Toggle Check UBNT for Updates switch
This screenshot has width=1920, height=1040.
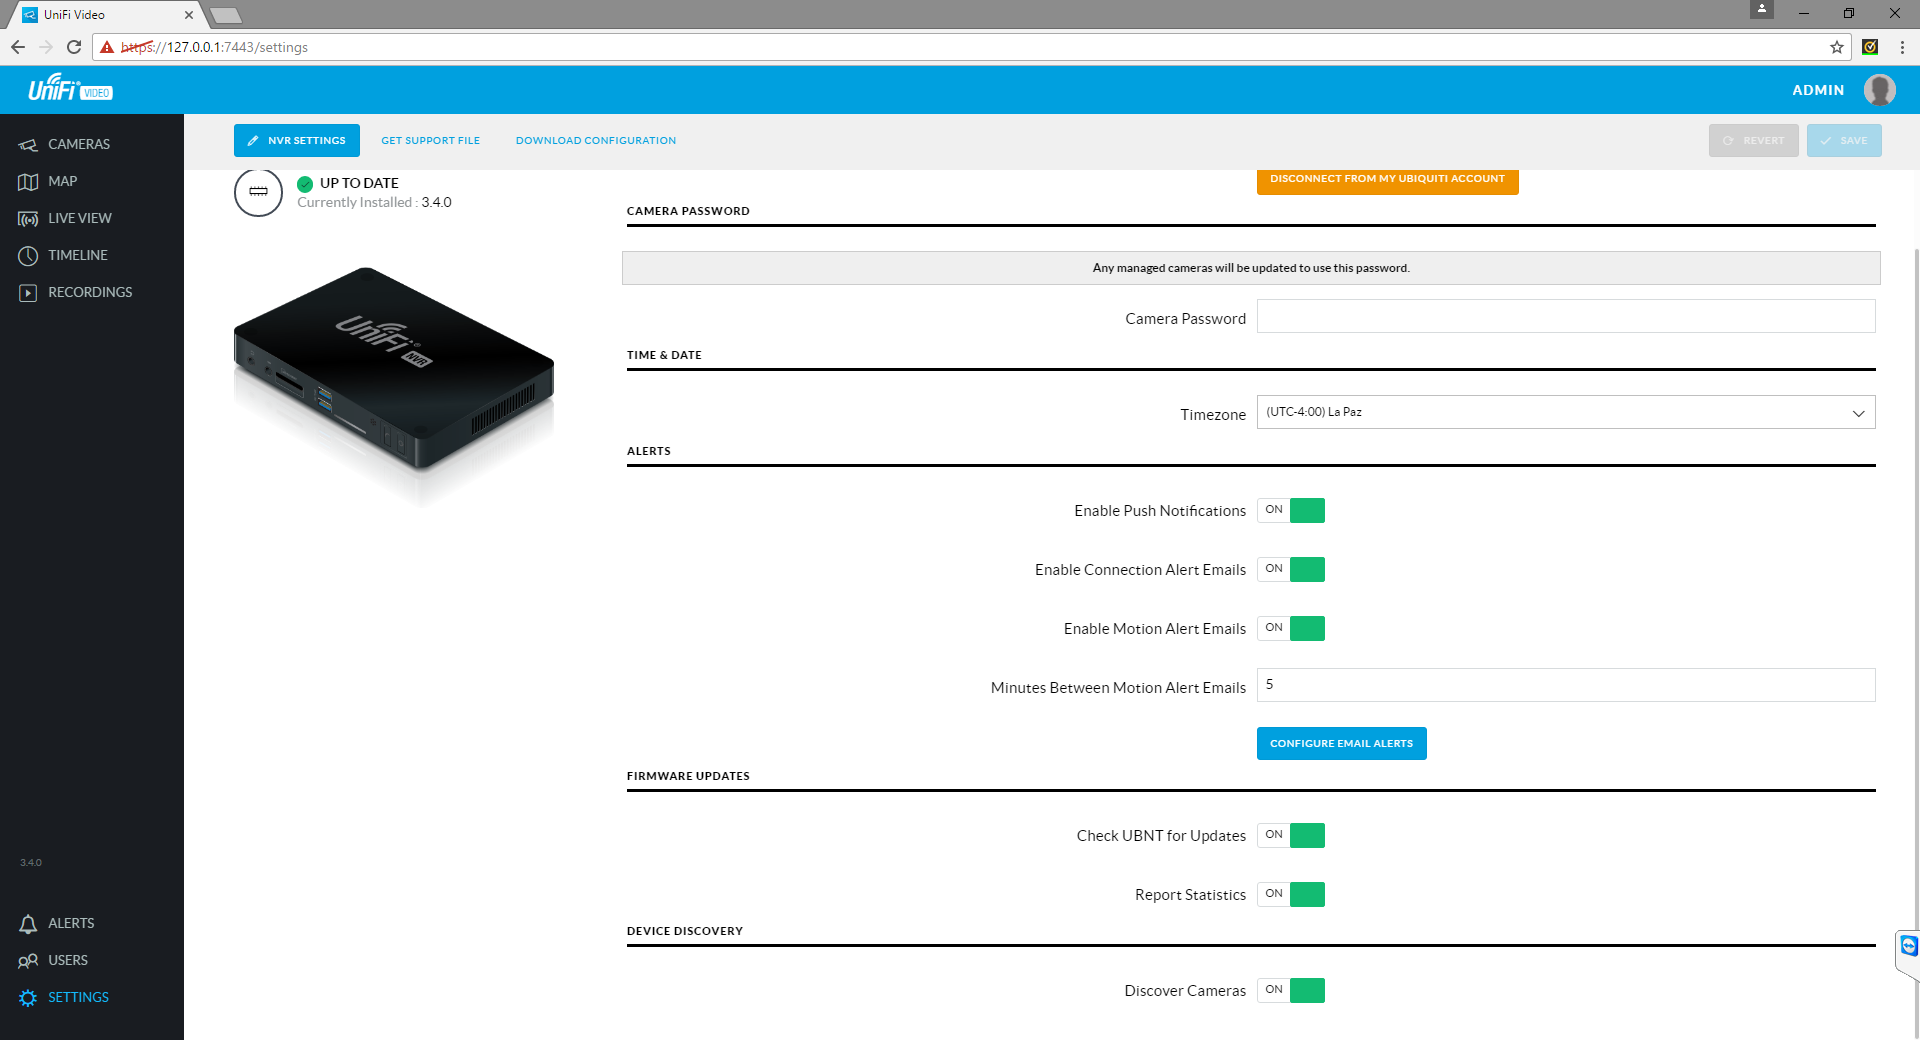click(1291, 835)
